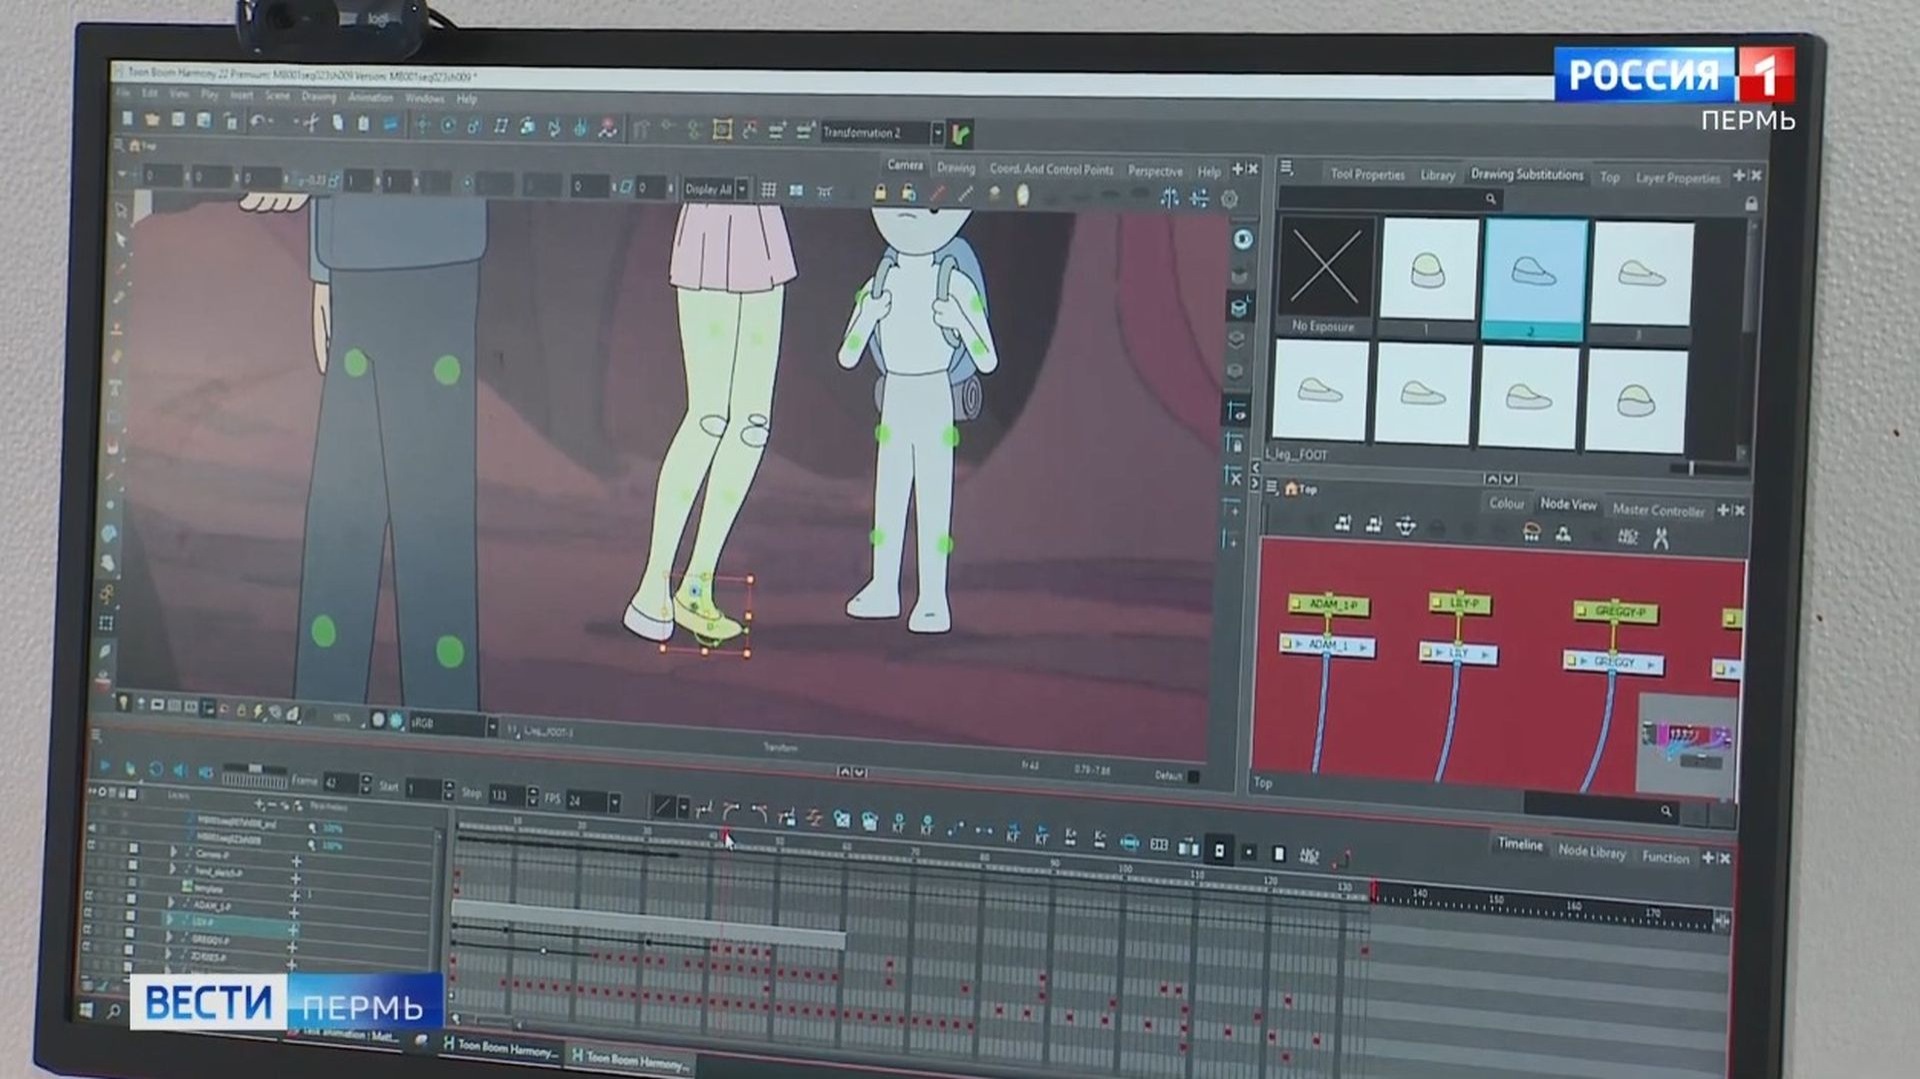Click the Windows taskbar search icon
Viewport: 1920px width, 1079px height.
[x=113, y=1012]
